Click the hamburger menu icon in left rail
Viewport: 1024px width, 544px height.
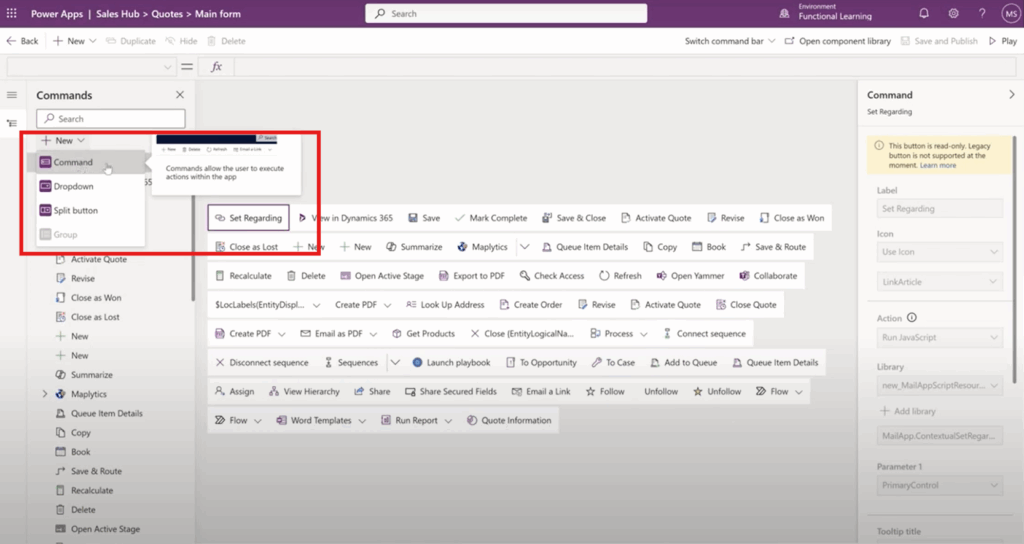click(x=12, y=95)
